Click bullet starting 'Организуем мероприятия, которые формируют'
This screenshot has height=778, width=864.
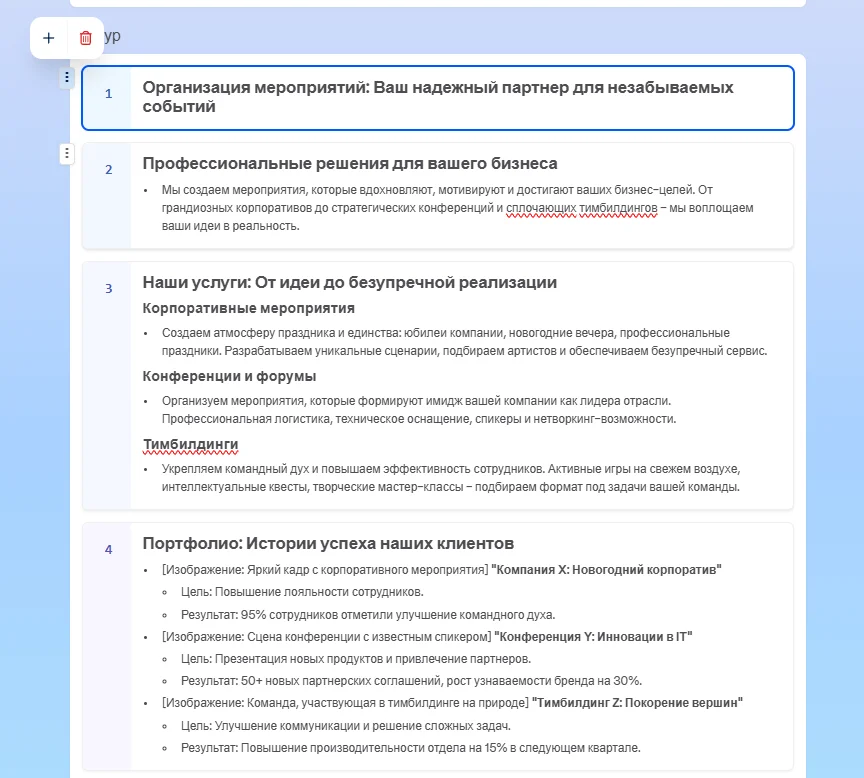pyautogui.click(x=419, y=410)
